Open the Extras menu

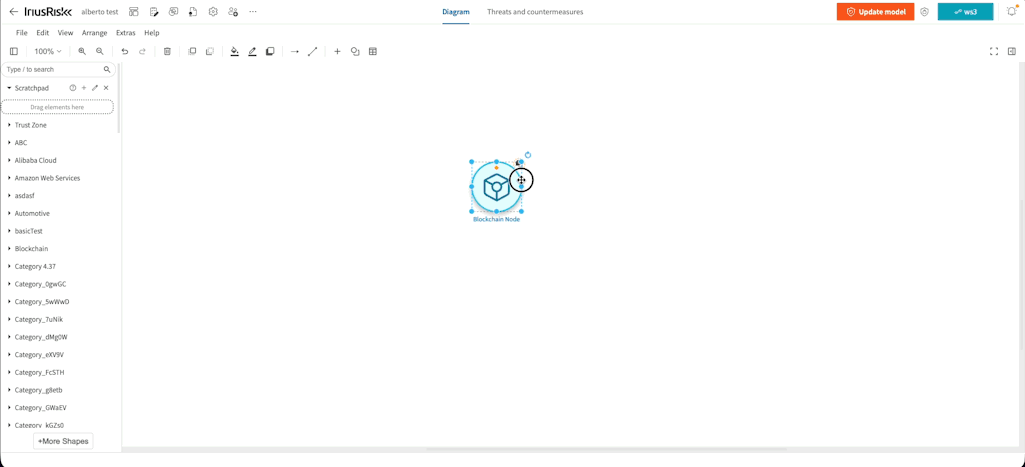pyautogui.click(x=126, y=33)
